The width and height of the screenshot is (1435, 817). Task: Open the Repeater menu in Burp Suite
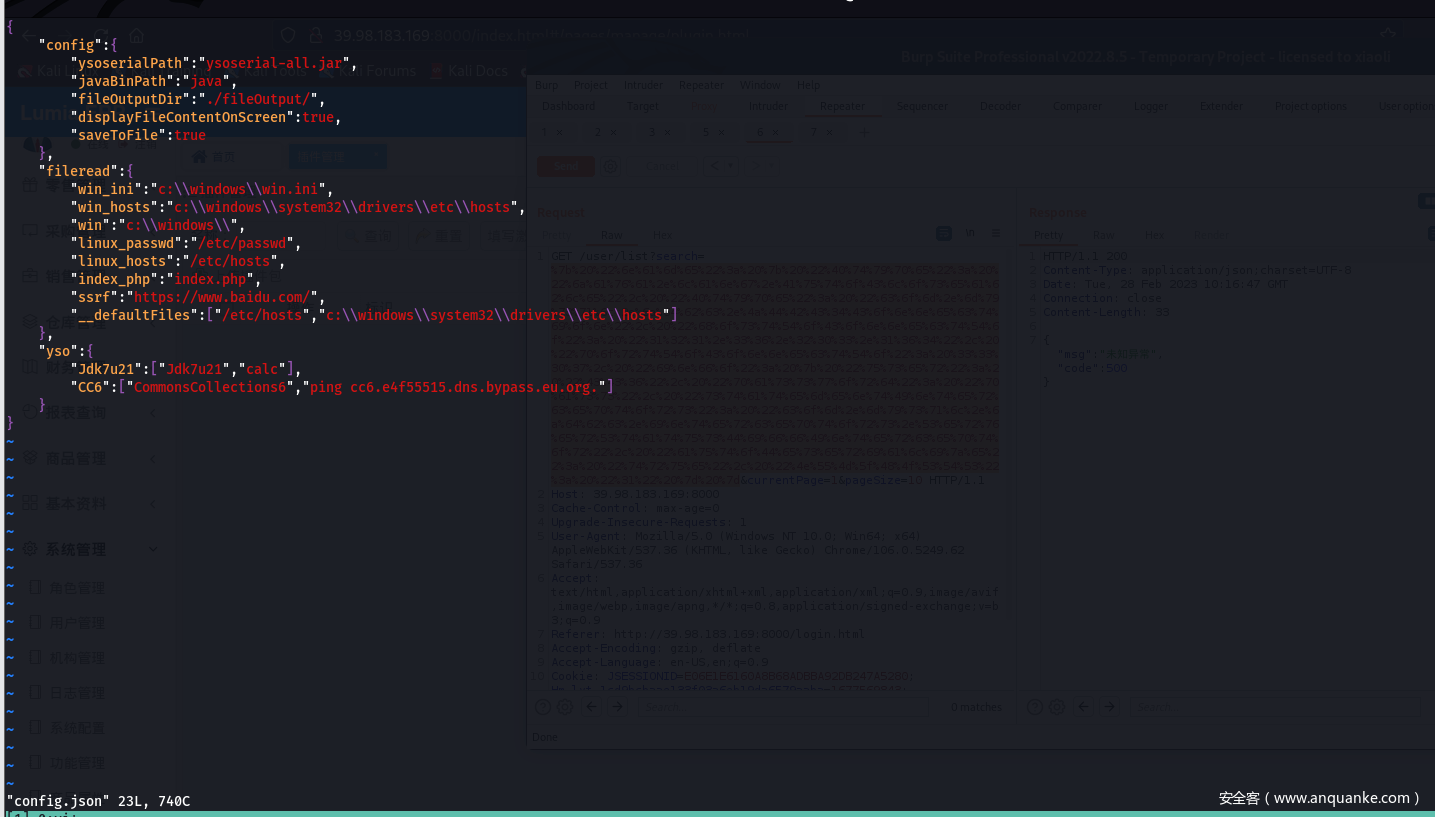pyautogui.click(x=702, y=85)
